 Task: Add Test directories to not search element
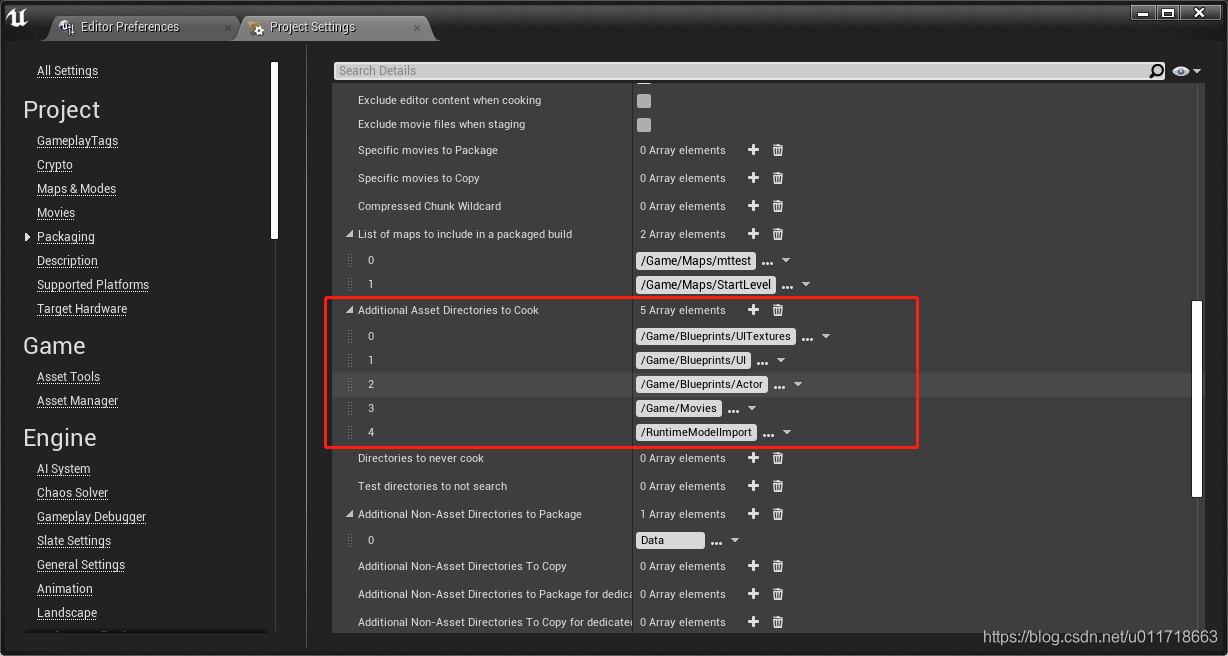(754, 486)
